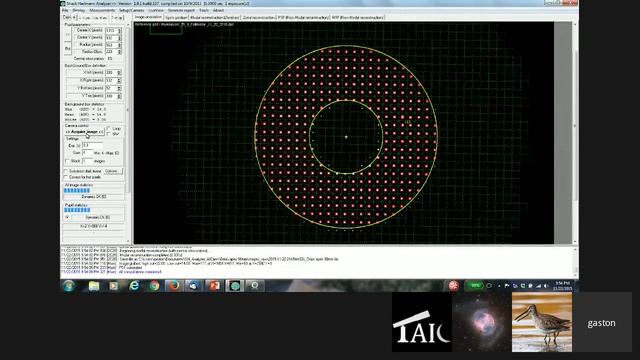Adjust the Y Bottom (pixels) spinner
Screen dimensions: 640x360
click(x=119, y=88)
